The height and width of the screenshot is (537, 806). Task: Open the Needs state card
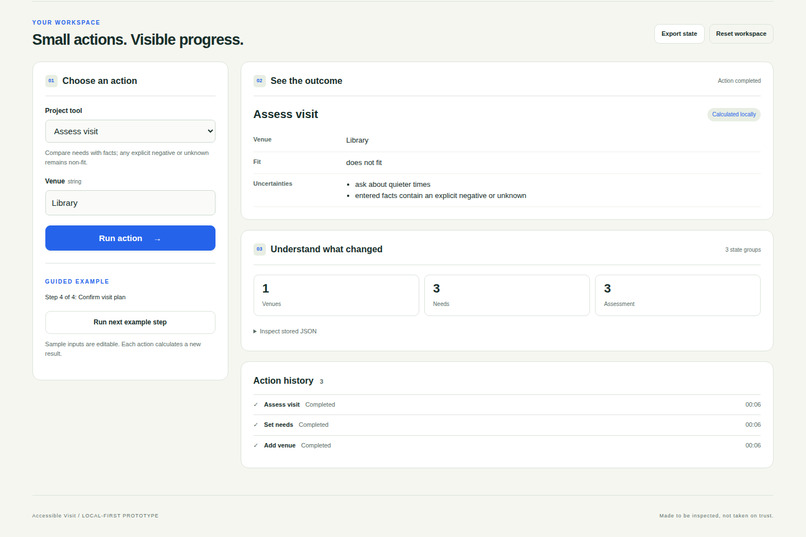tap(507, 295)
